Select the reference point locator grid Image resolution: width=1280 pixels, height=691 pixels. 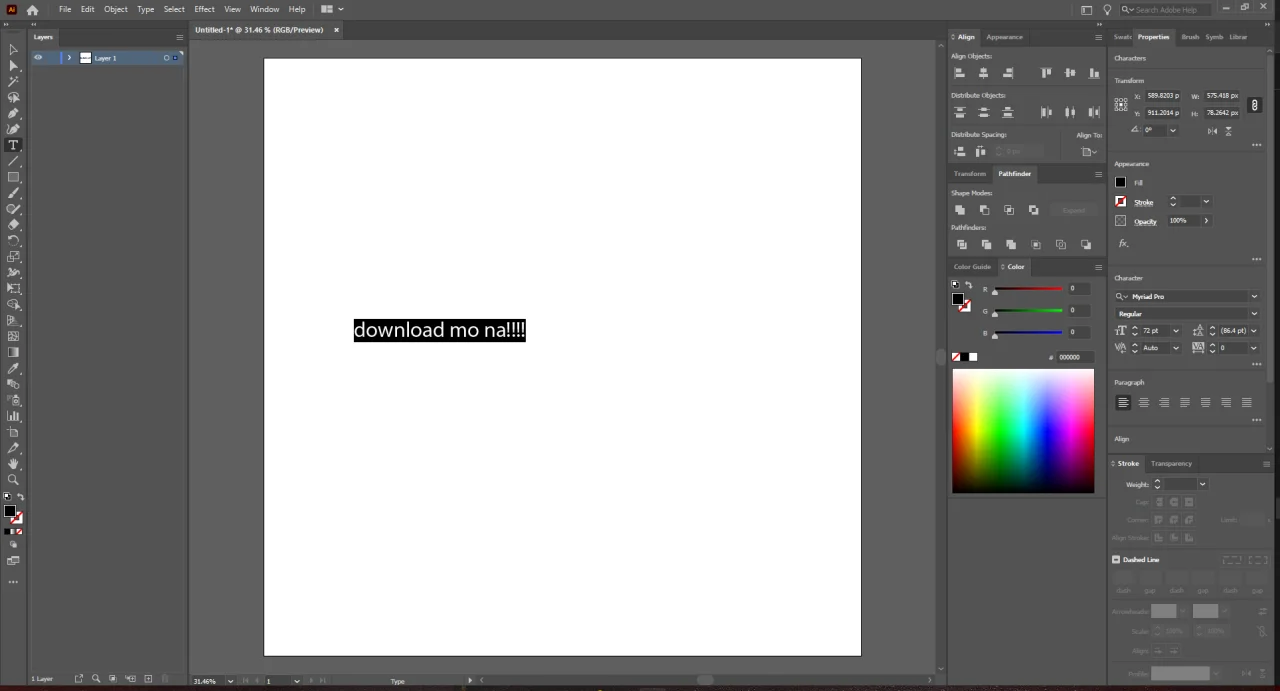click(1121, 104)
